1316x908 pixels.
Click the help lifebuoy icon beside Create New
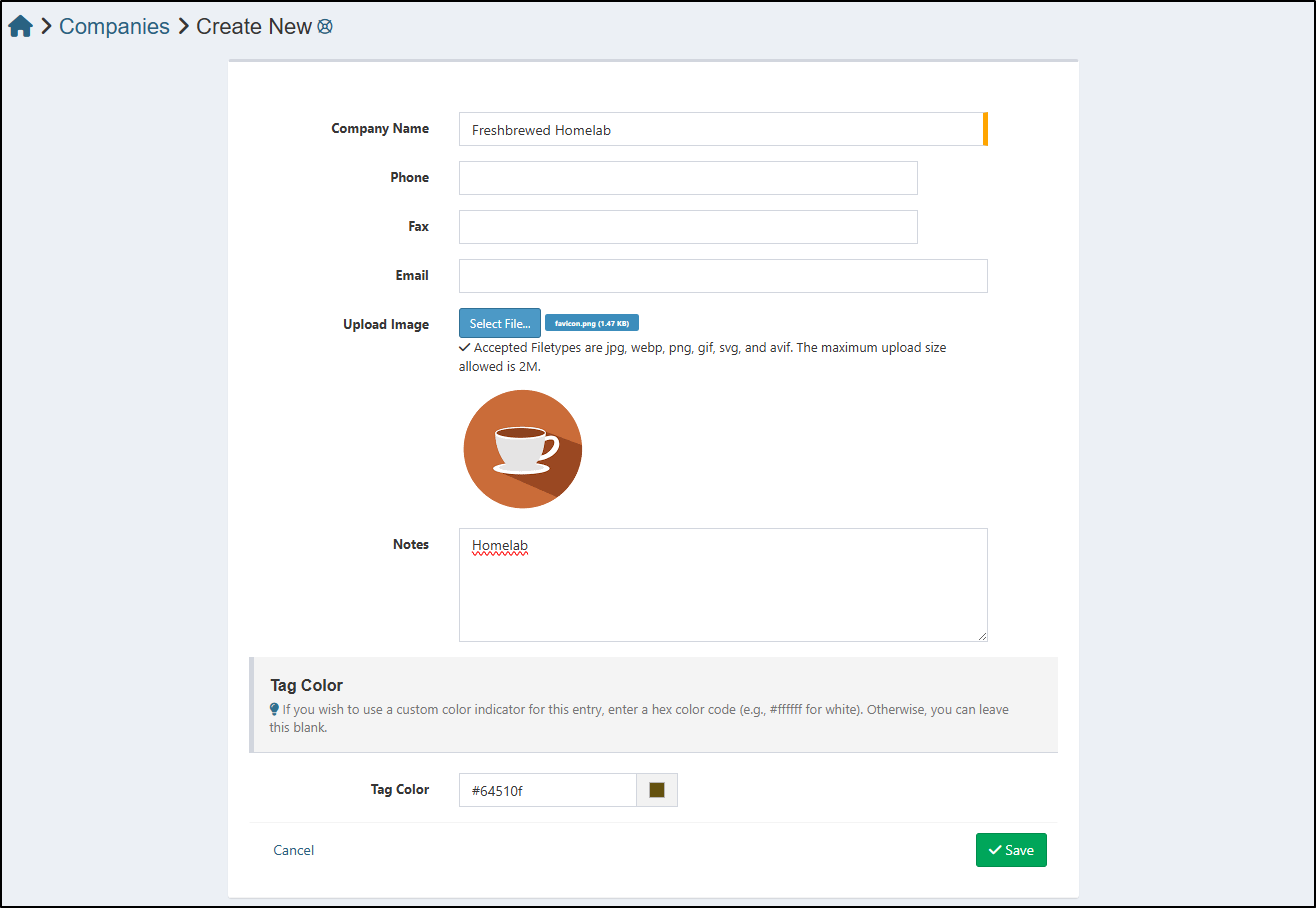325,27
